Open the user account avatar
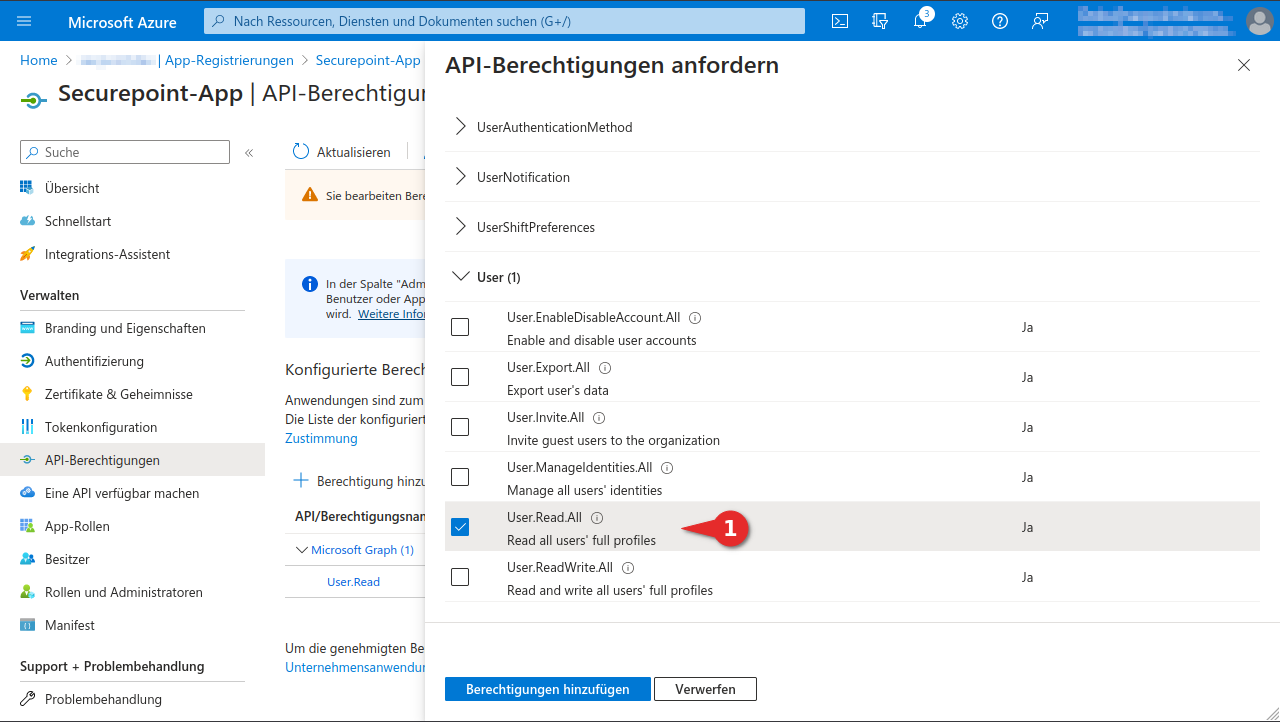1280x722 pixels. (x=1259, y=21)
